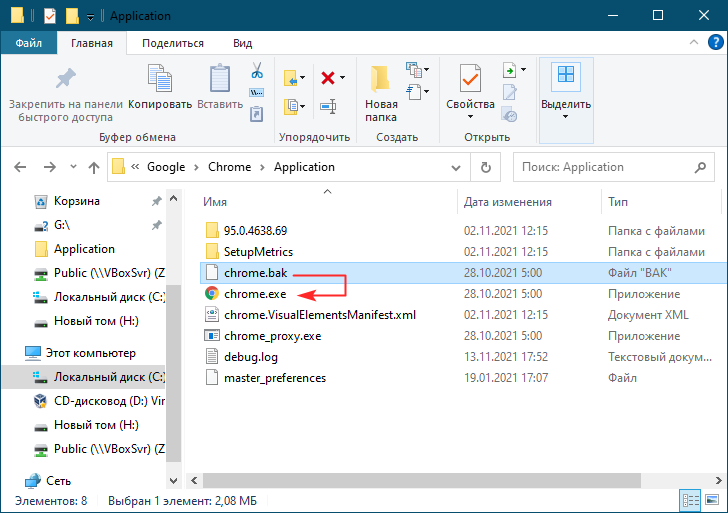This screenshot has height=513, width=728.
Task: Click the Новая папка folder icon
Action: click(x=380, y=78)
